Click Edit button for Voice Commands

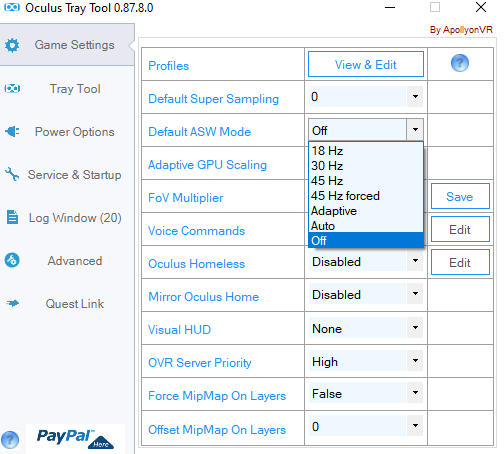point(460,229)
